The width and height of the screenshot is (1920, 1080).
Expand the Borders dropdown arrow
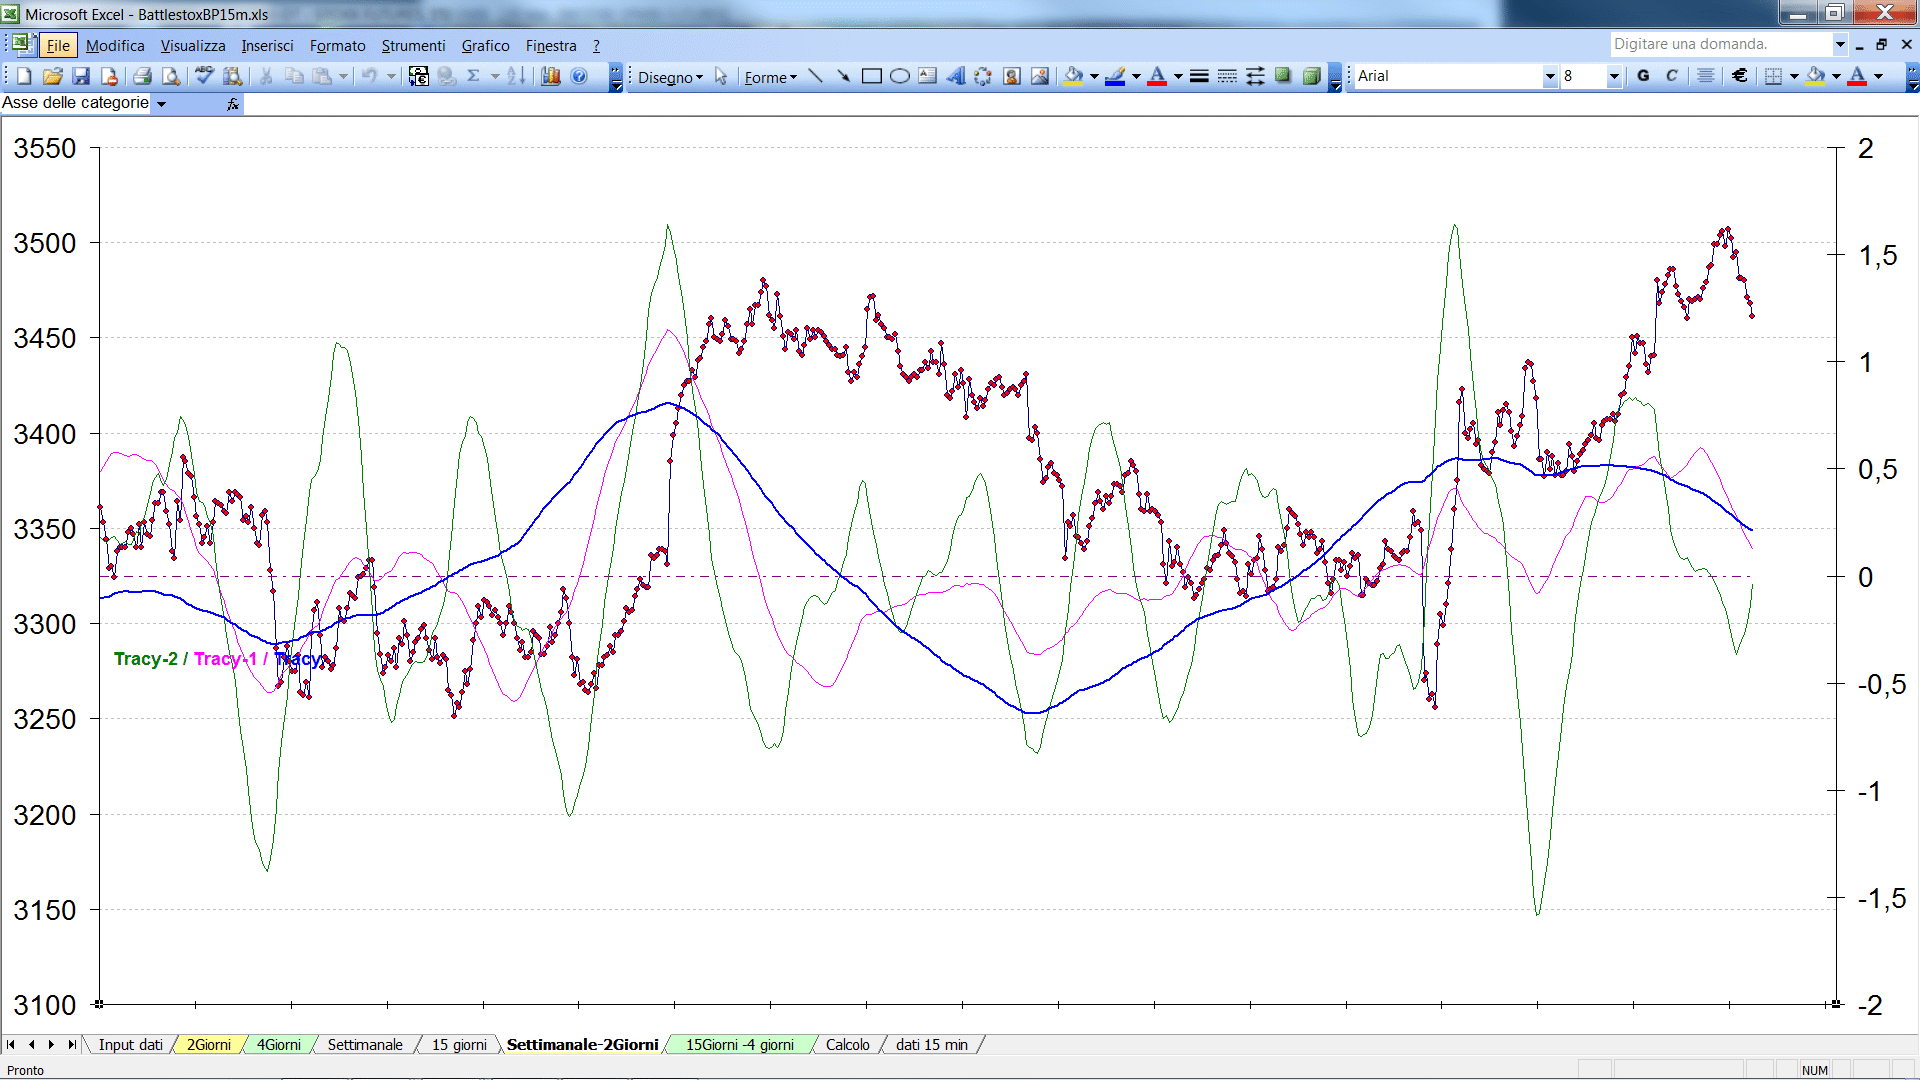pos(1794,76)
